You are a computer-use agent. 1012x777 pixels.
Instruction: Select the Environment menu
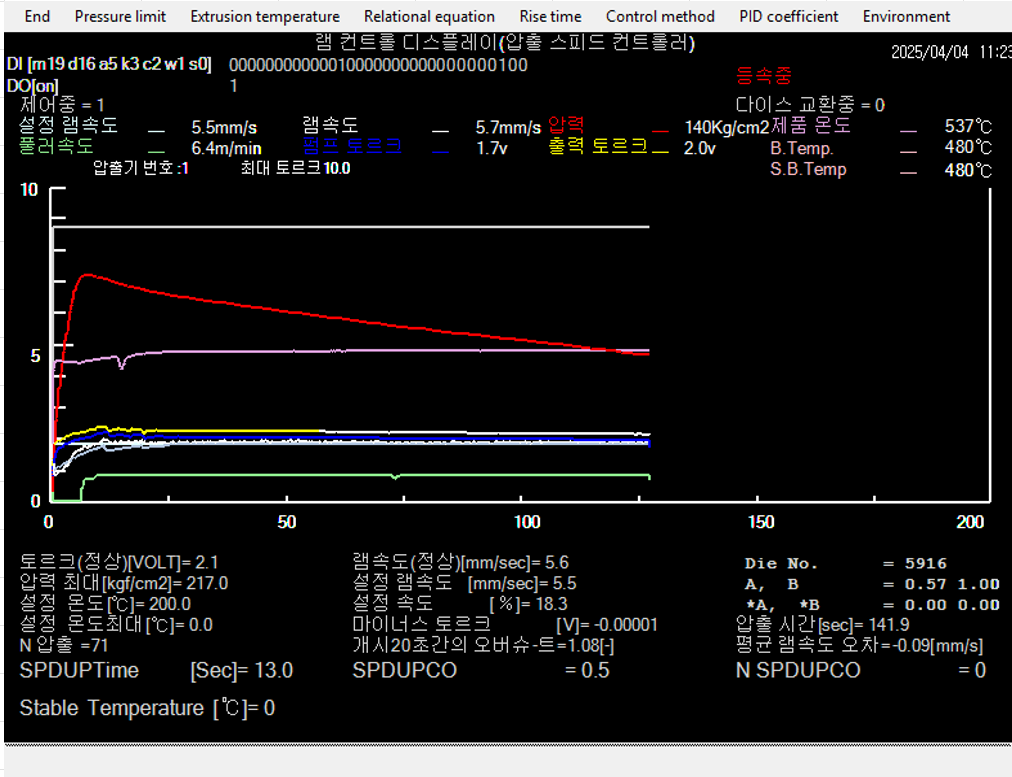click(x=906, y=16)
